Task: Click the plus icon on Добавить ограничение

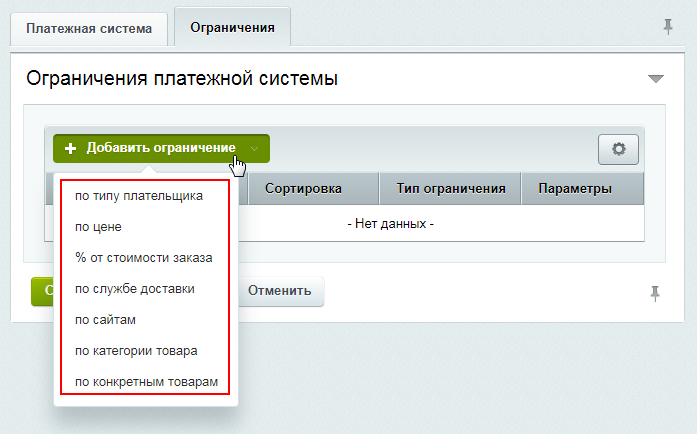Action: coord(70,149)
